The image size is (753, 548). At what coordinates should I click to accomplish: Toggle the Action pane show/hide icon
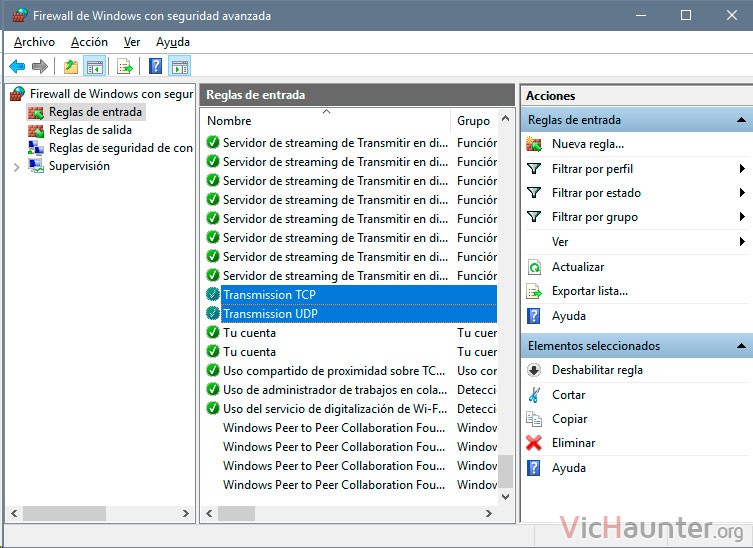point(180,66)
